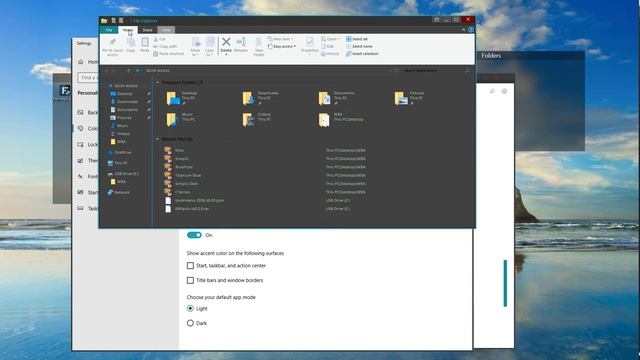Image resolution: width=640 pixels, height=360 pixels.
Task: Click the Pictures folder in Frequent folders
Action: (x=409, y=98)
